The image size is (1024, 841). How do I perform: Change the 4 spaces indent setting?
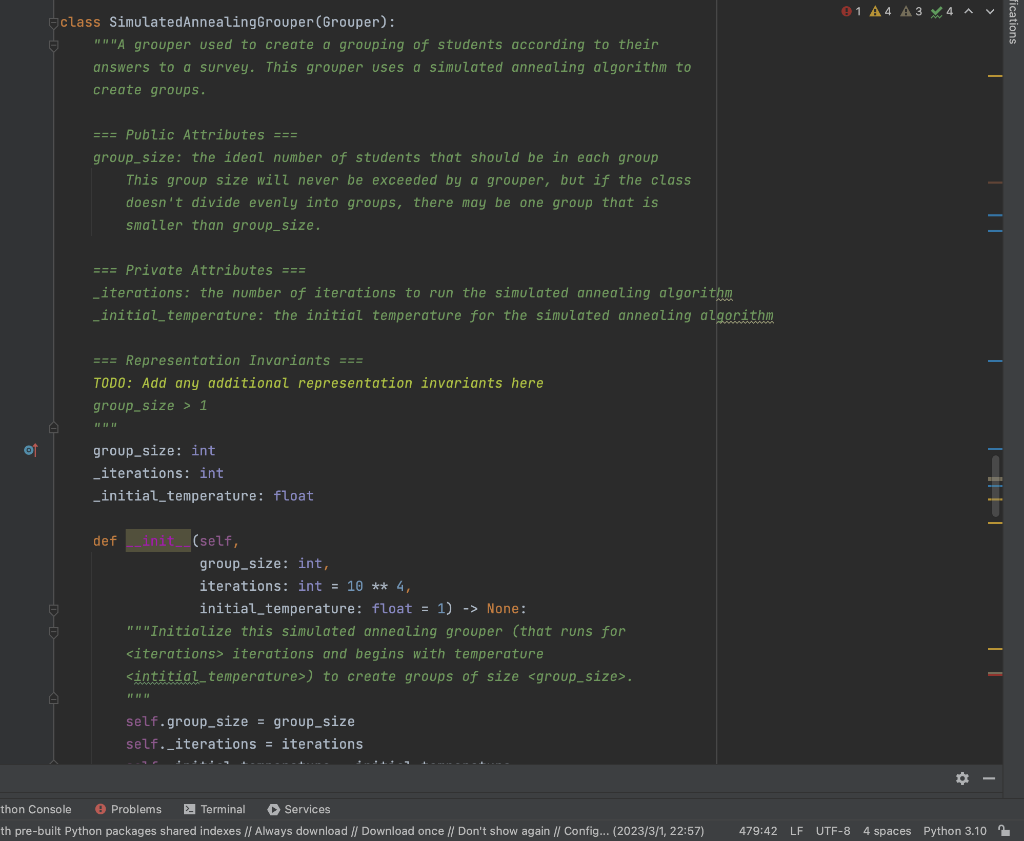coord(887,831)
